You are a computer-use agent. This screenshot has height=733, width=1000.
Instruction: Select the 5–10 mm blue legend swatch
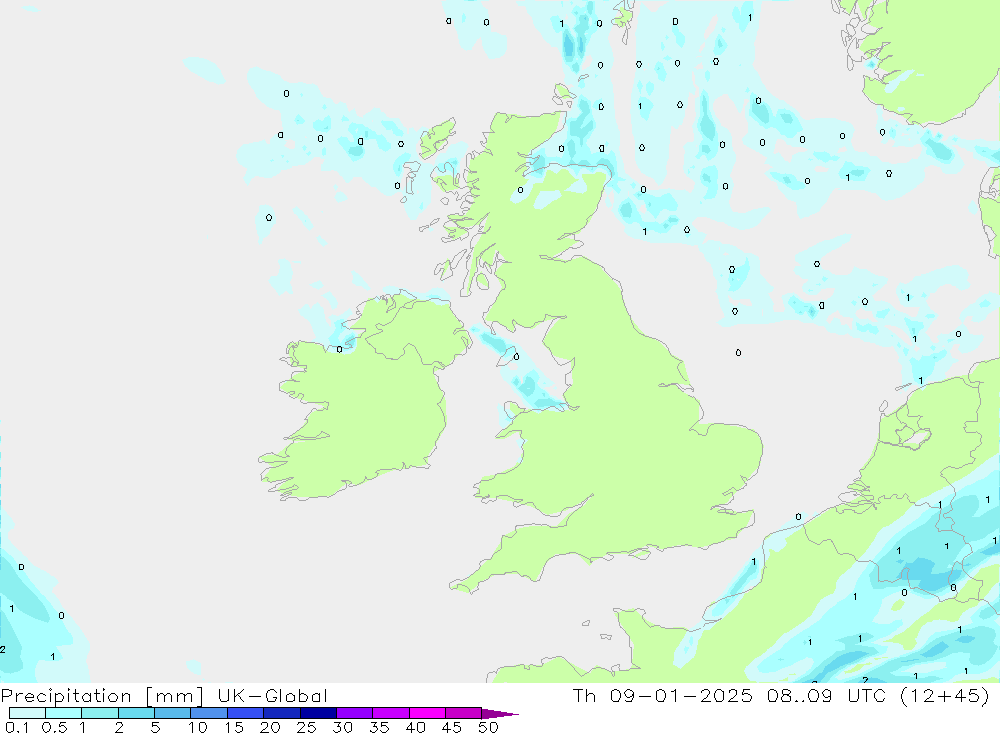click(x=172, y=713)
